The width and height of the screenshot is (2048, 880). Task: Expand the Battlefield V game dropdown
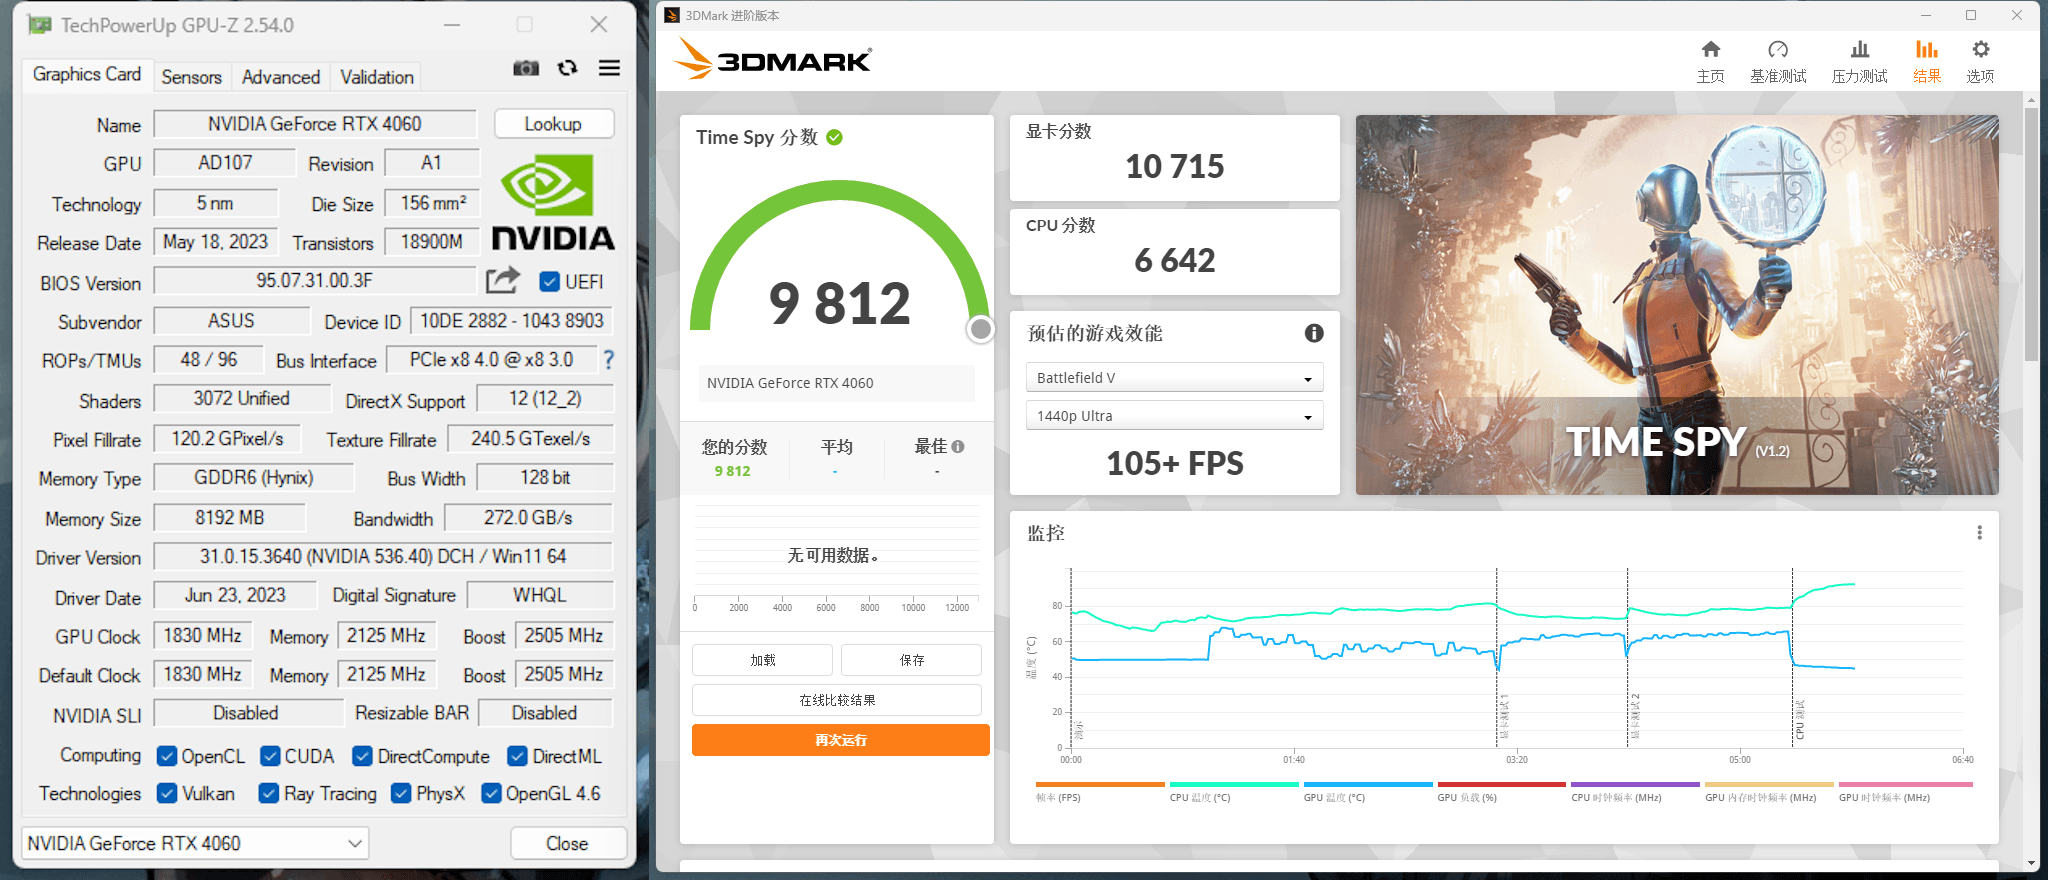pos(1174,378)
